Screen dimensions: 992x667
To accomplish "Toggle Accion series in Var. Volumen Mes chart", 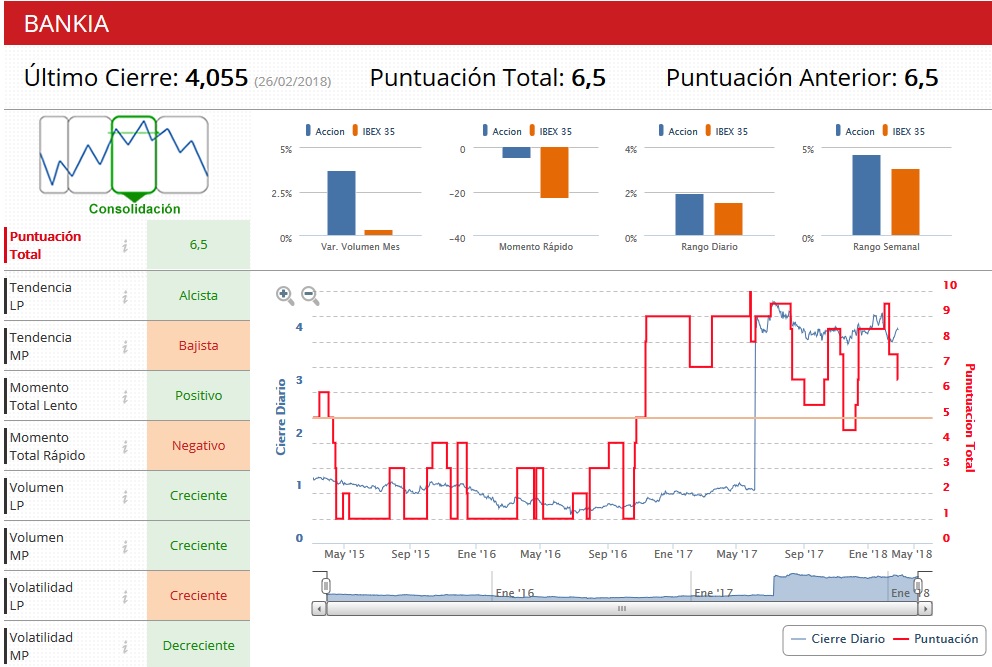I will (x=325, y=131).
